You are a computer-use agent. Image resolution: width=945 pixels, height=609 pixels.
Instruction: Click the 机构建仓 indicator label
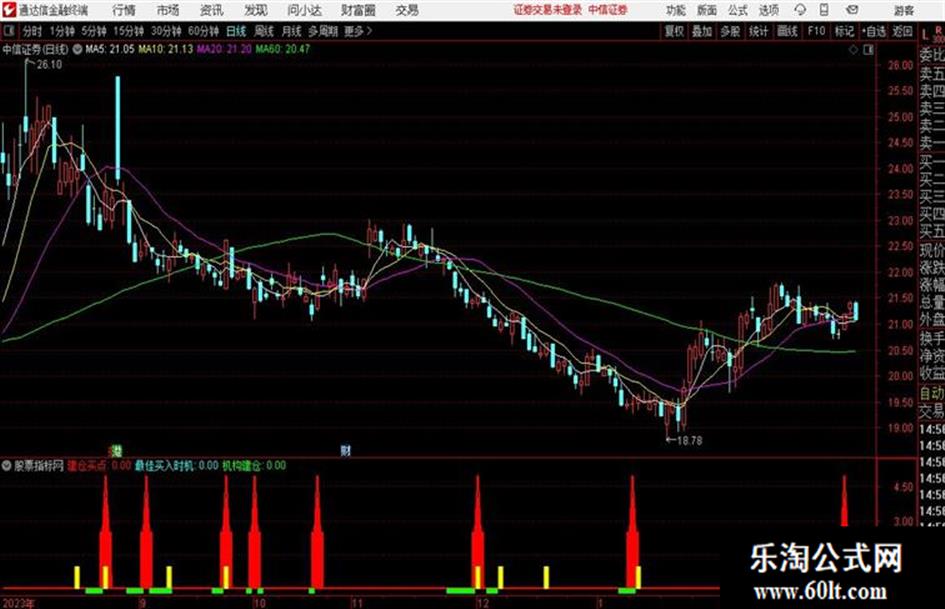click(x=242, y=465)
